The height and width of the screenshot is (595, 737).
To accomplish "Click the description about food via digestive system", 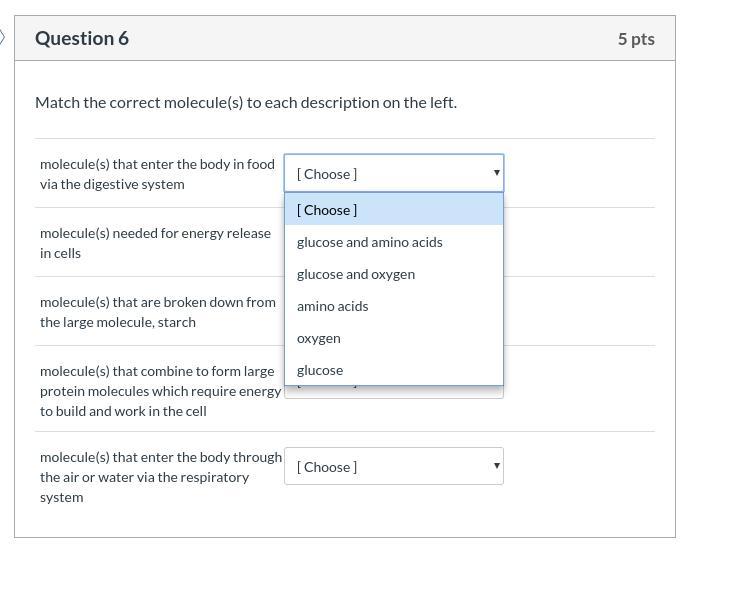I will 157,174.
